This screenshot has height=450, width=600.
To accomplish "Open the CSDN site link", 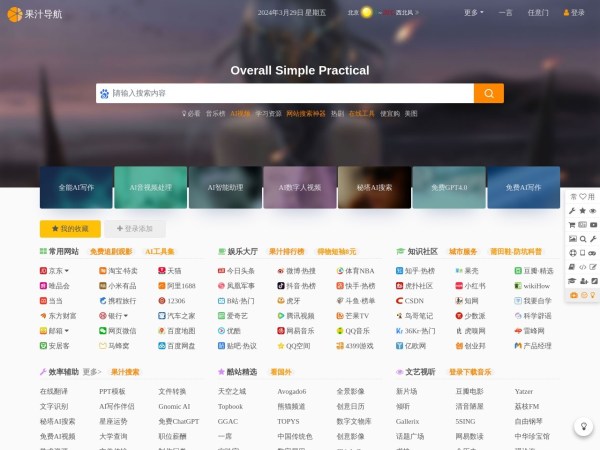I will (410, 301).
